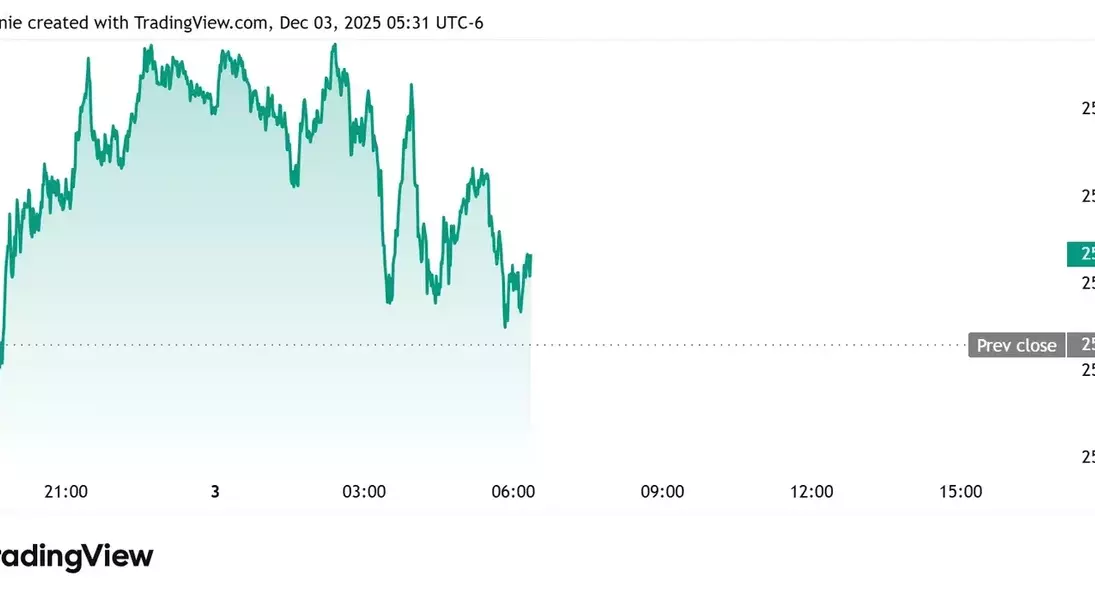
Task: Click the price axis label below Prev close tag
Action: (1087, 369)
